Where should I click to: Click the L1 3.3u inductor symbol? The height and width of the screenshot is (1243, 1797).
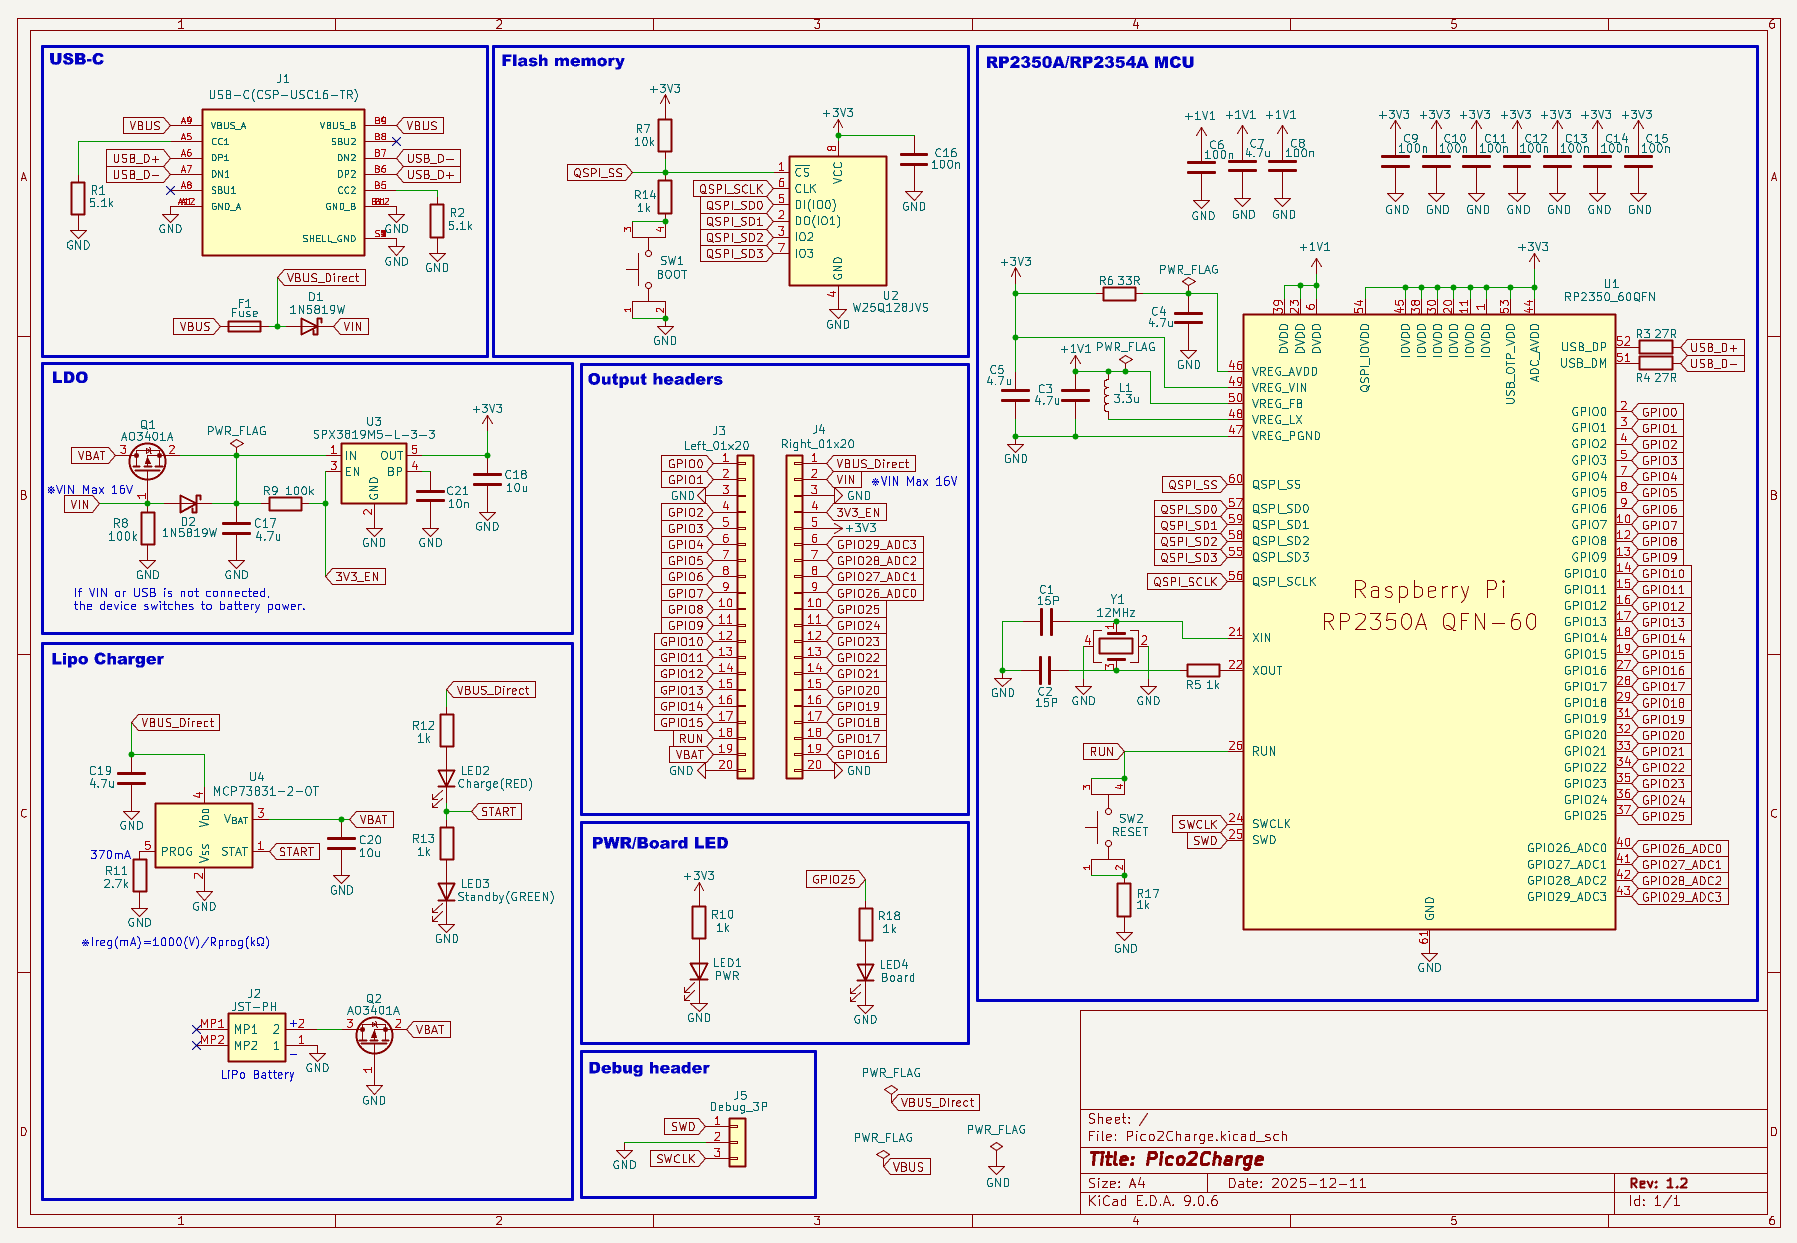(1106, 393)
